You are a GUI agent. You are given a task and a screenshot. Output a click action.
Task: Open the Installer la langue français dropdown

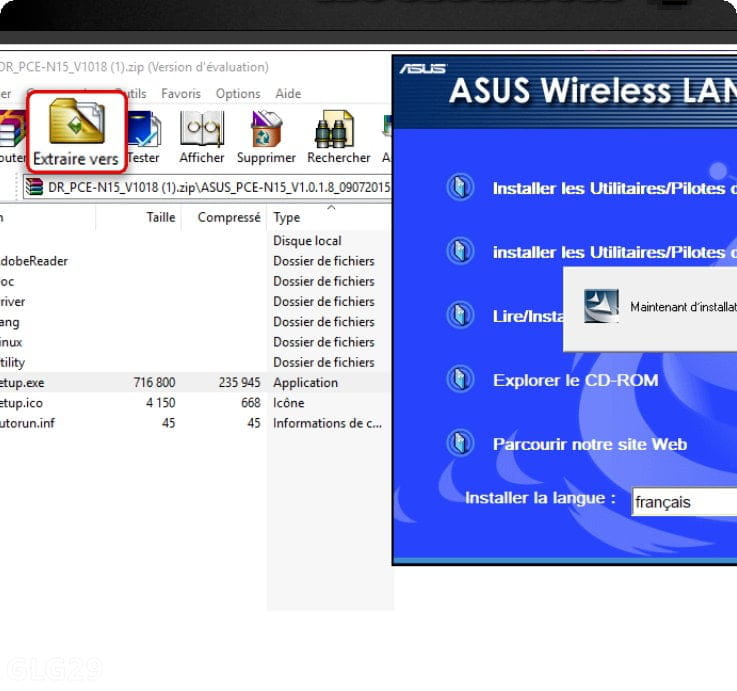[x=684, y=502]
